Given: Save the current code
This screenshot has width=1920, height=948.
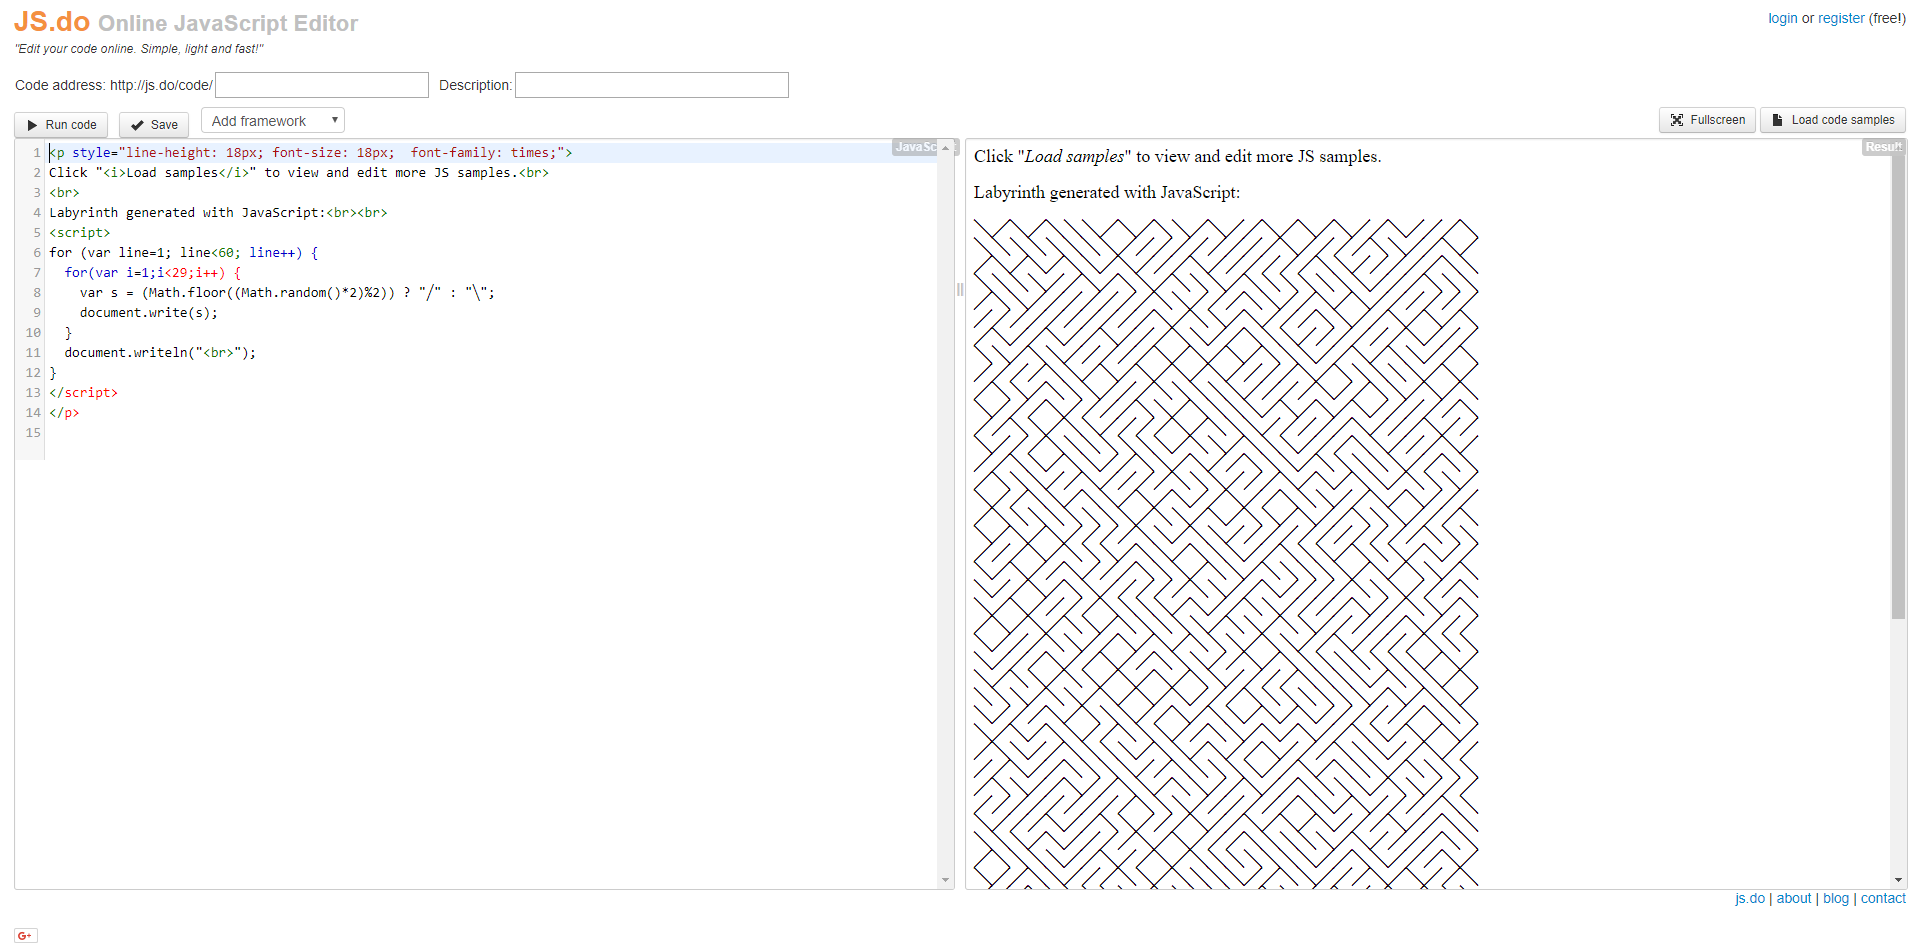Looking at the screenshot, I should pos(154,125).
